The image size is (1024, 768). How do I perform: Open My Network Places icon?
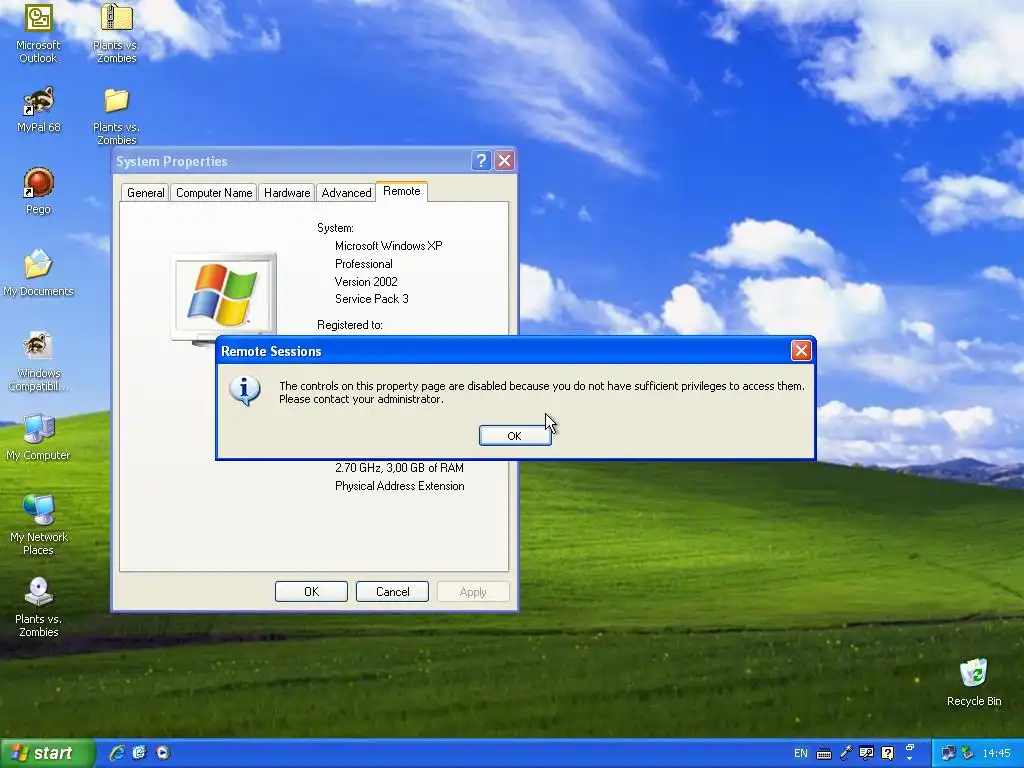[x=38, y=525]
